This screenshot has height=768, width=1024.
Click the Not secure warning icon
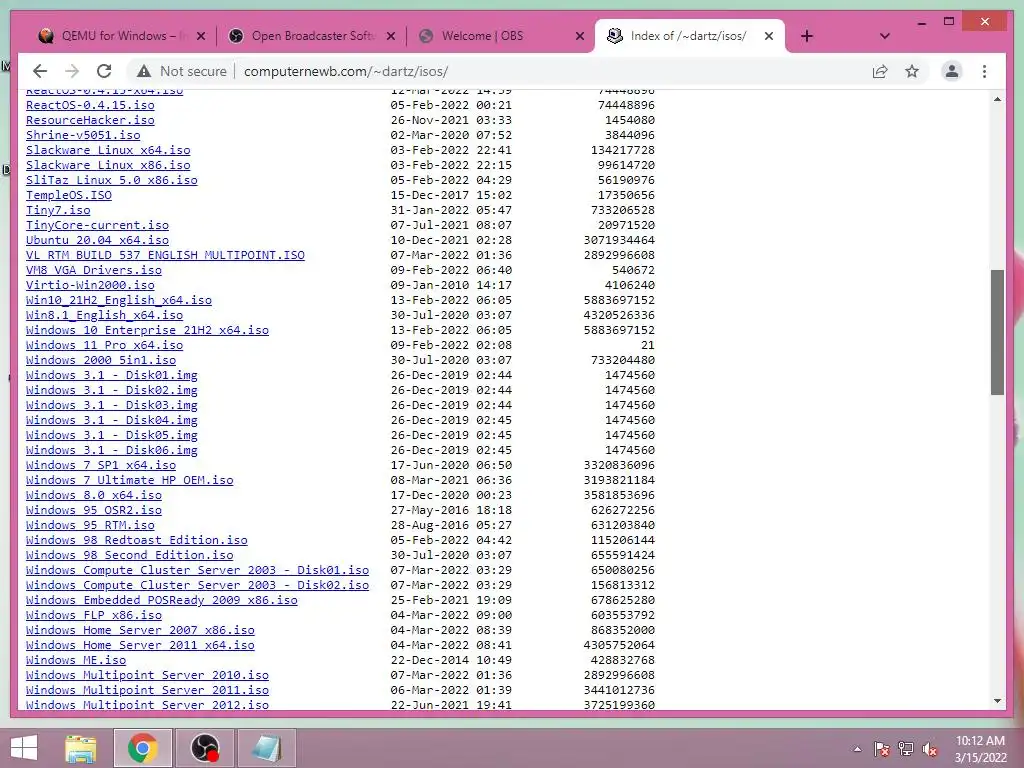click(144, 71)
